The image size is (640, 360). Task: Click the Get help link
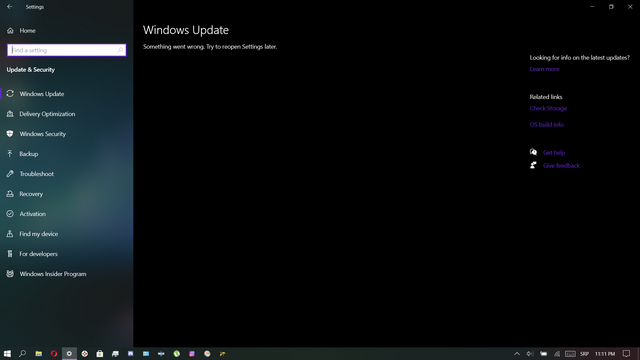pos(554,153)
